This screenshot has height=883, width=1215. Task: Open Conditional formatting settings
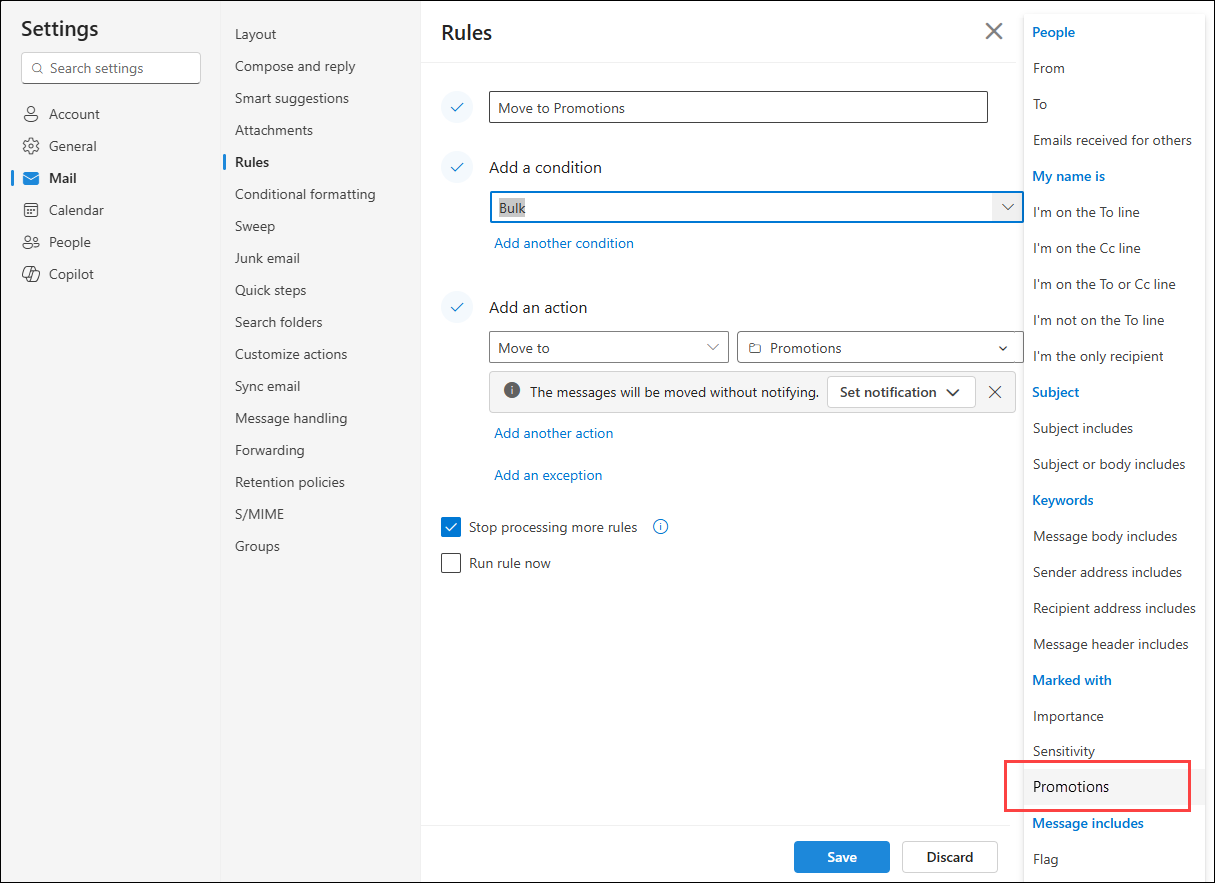pos(305,194)
